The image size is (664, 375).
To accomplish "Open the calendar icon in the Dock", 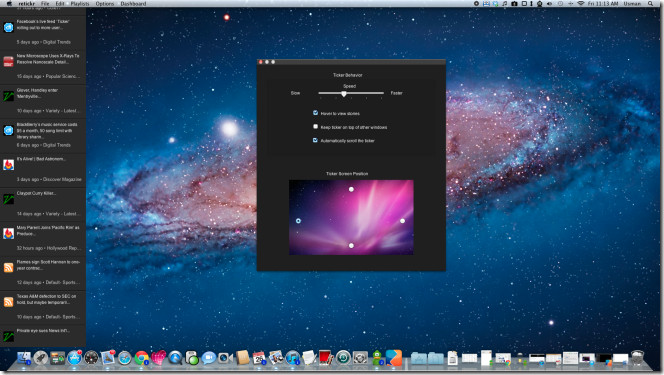I will pyautogui.click(x=259, y=358).
